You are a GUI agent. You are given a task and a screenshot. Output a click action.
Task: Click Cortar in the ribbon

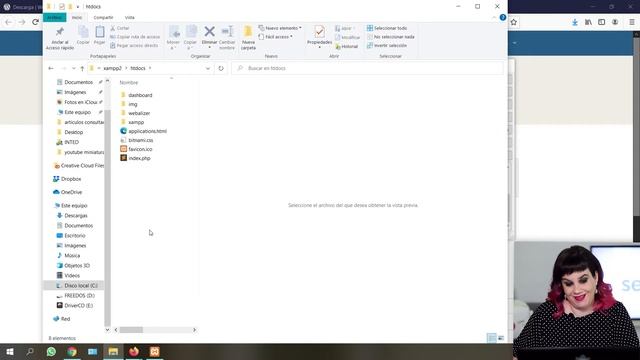point(120,28)
